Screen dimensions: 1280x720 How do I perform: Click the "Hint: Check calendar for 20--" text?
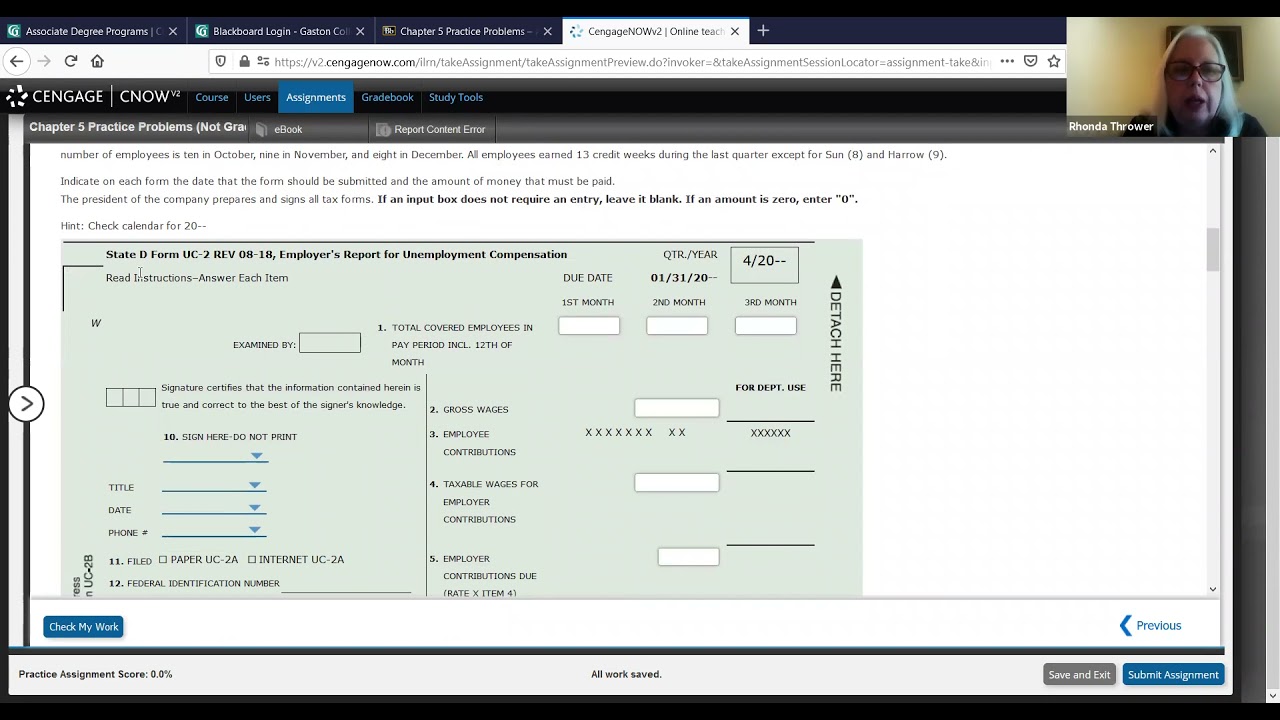pos(133,226)
